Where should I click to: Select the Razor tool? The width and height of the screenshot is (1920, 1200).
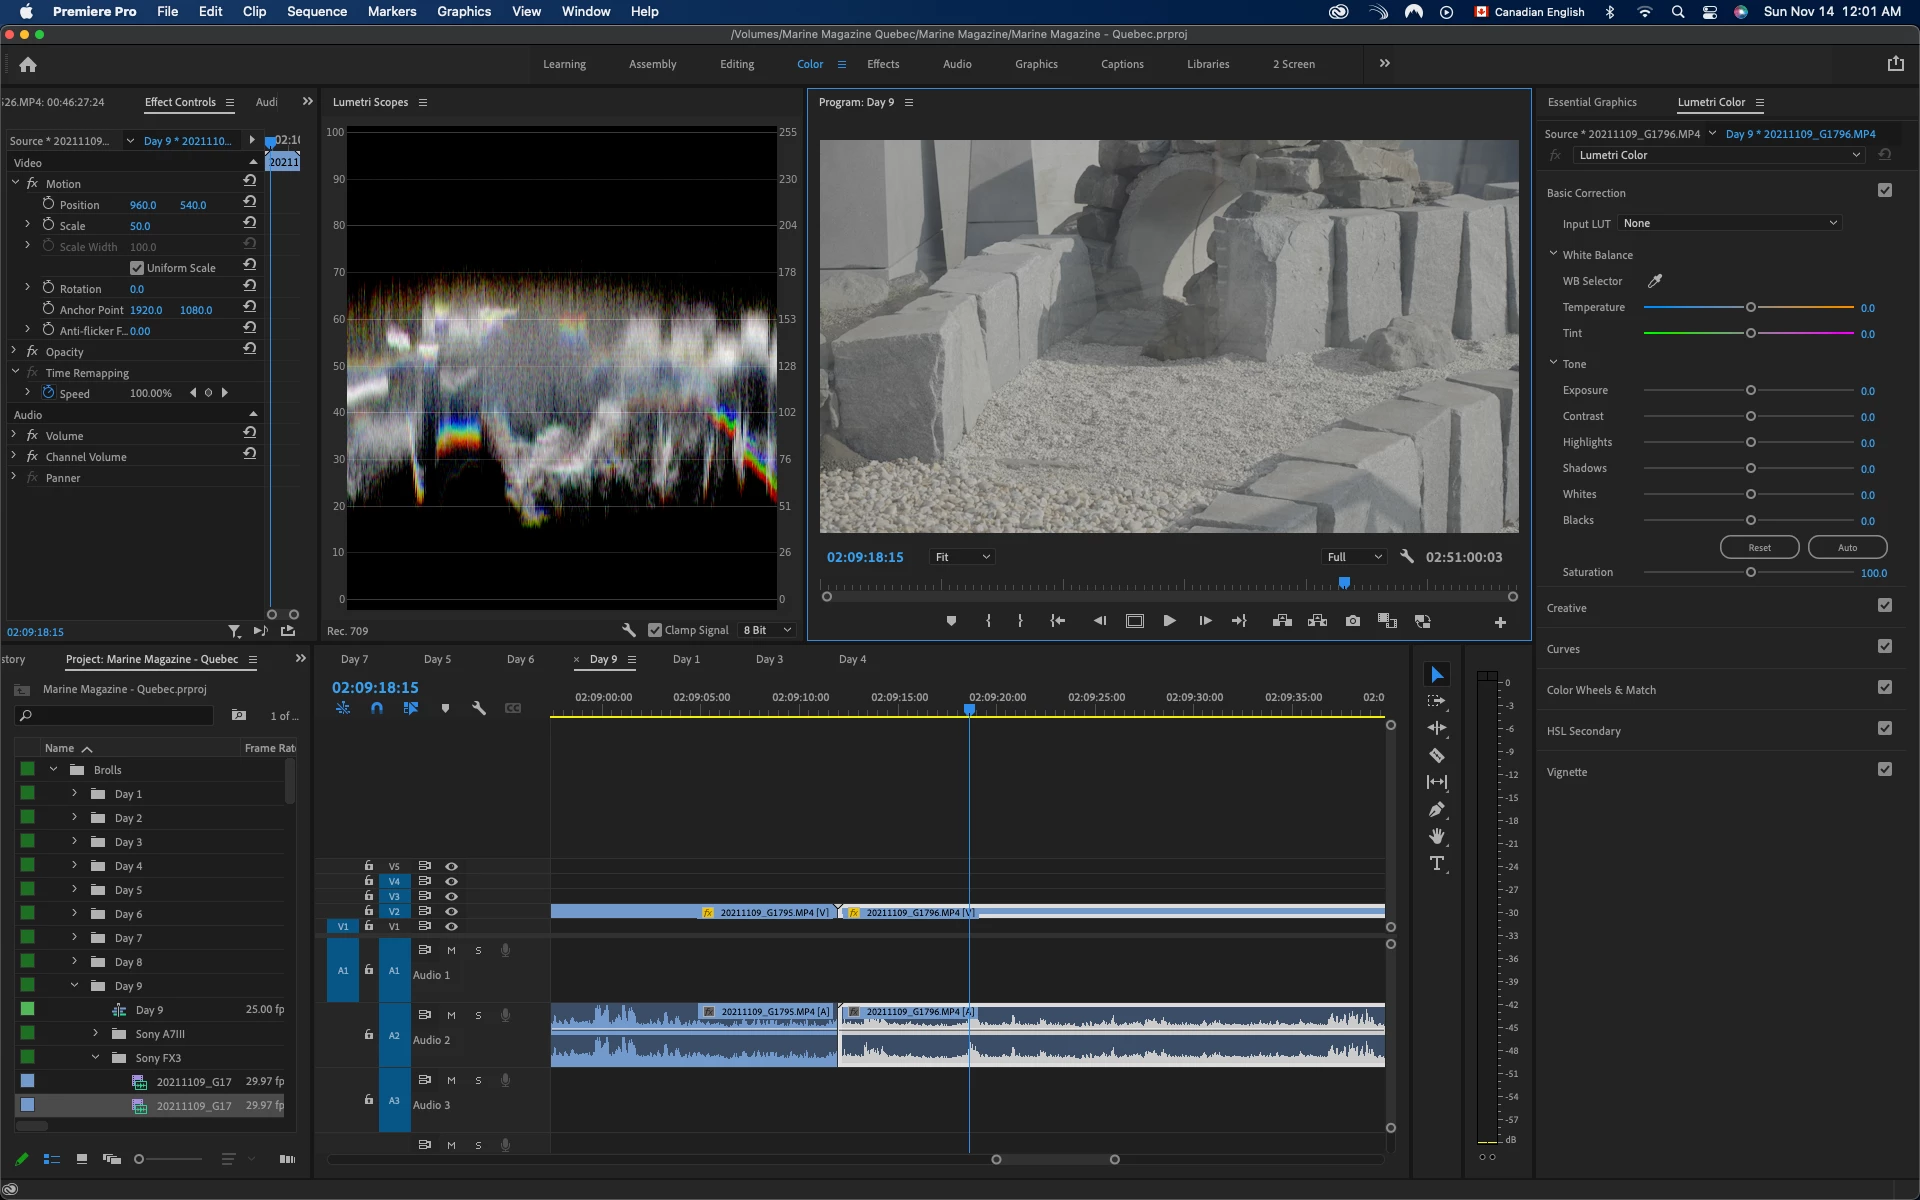1437,756
